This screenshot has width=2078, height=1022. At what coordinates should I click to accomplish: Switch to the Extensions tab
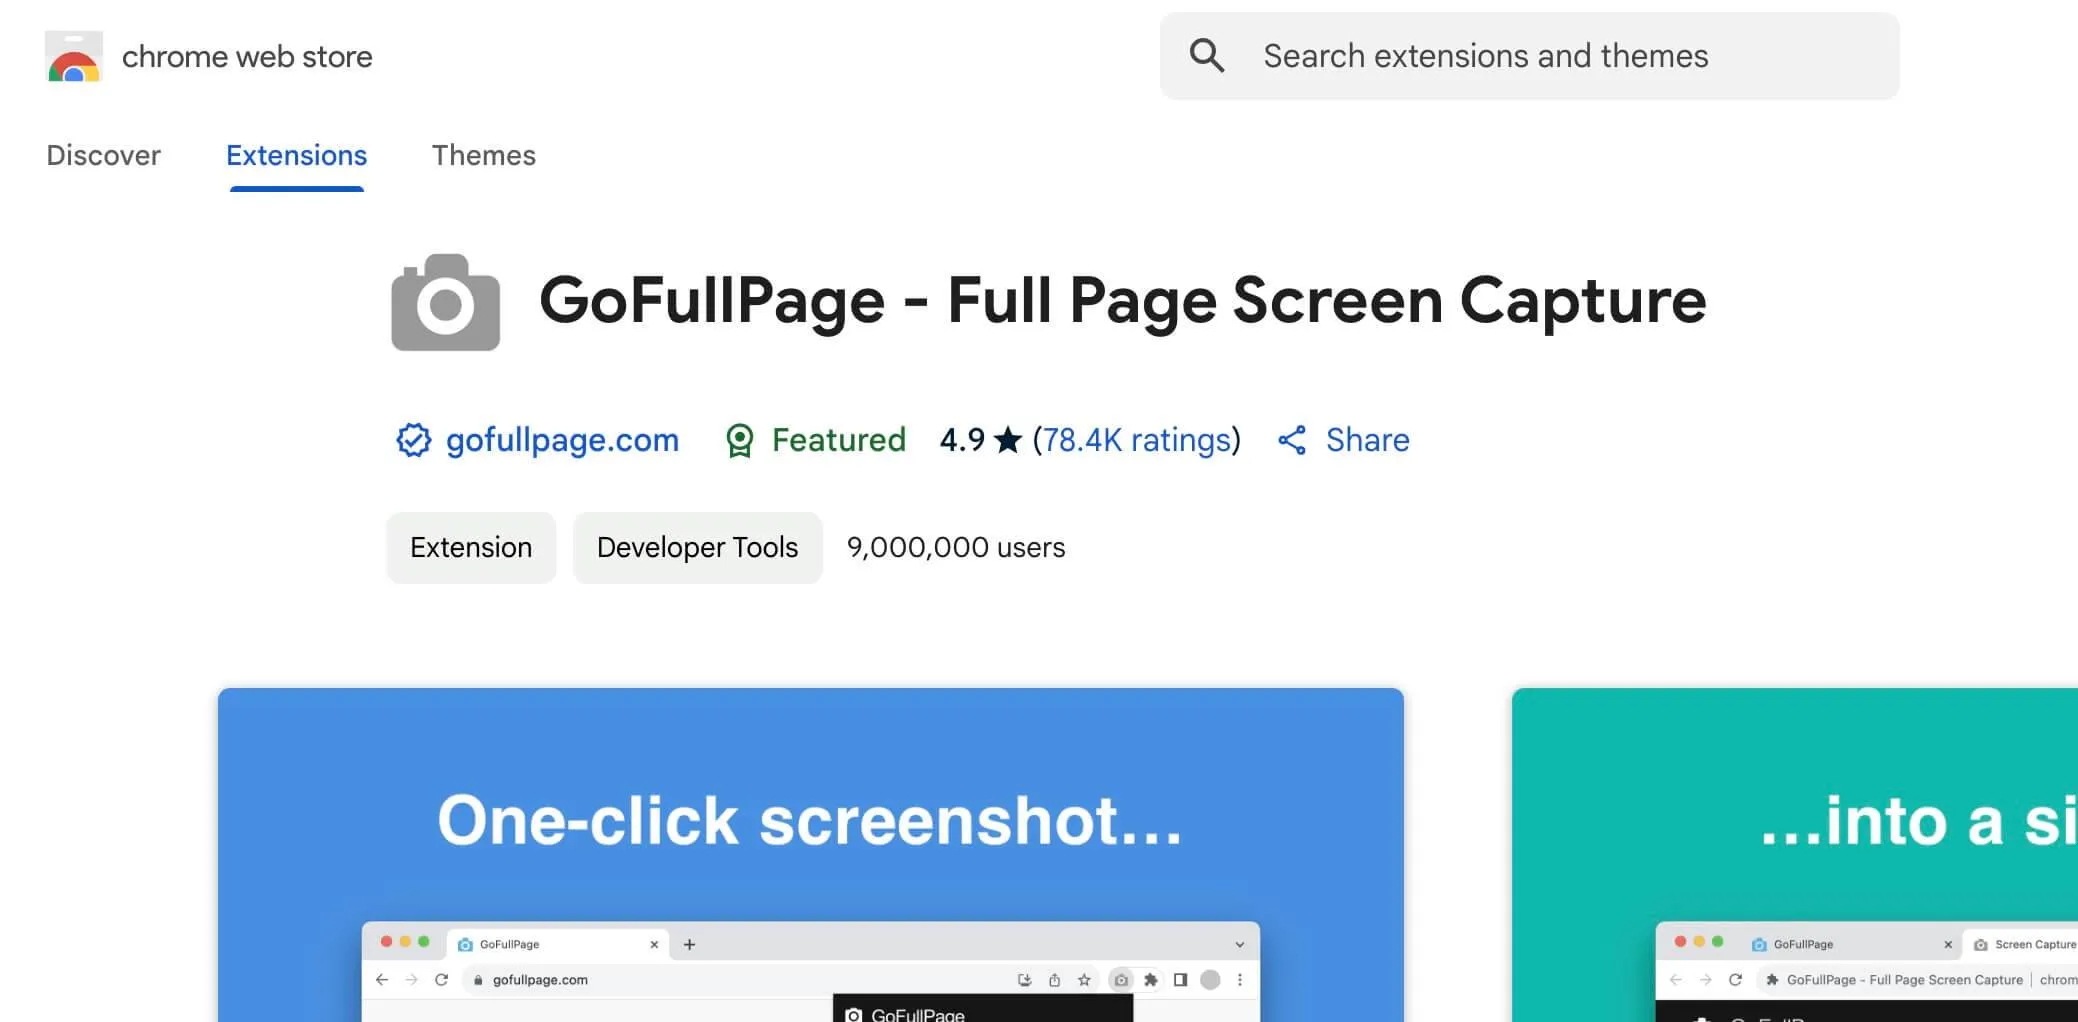pyautogui.click(x=296, y=155)
